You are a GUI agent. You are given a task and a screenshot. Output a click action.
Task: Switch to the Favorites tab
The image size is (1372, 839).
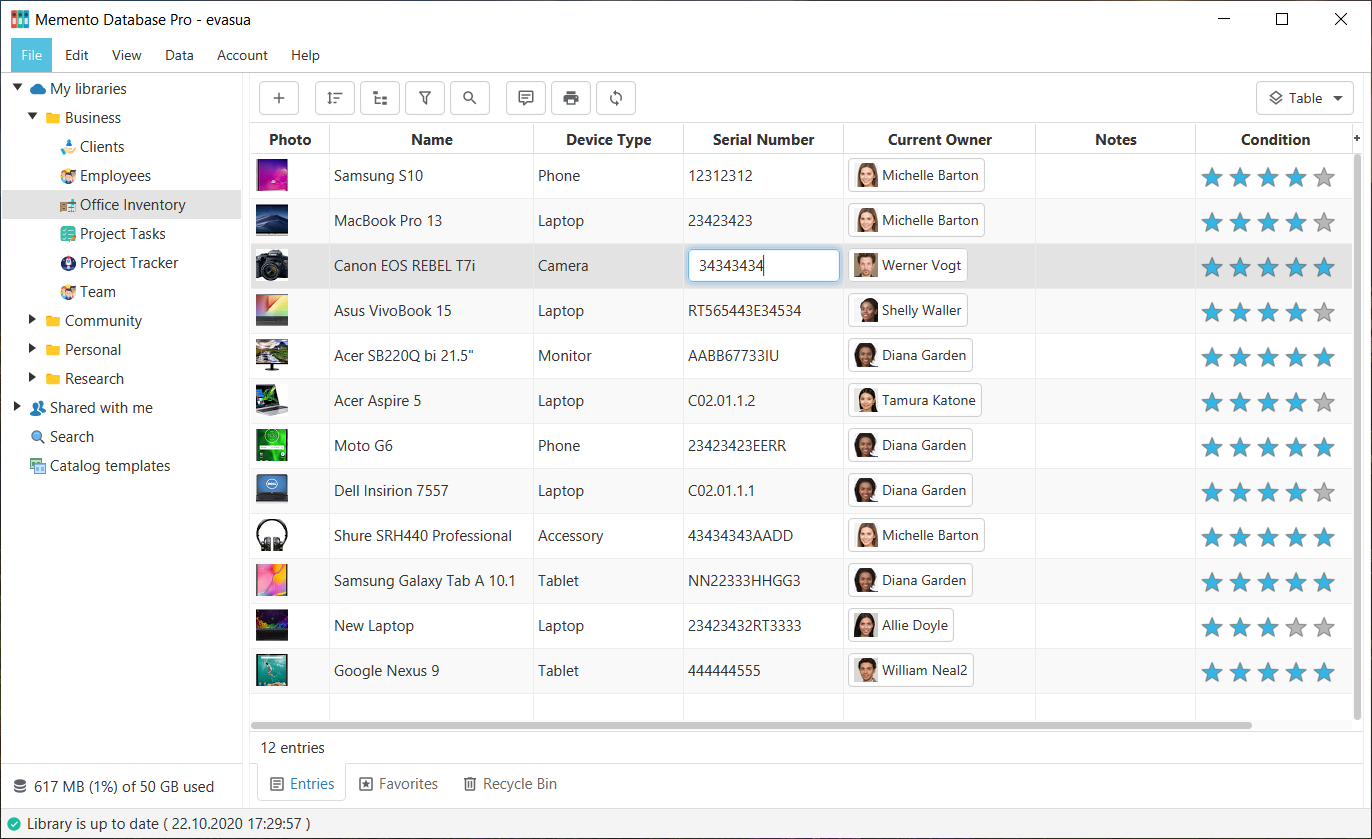point(398,784)
